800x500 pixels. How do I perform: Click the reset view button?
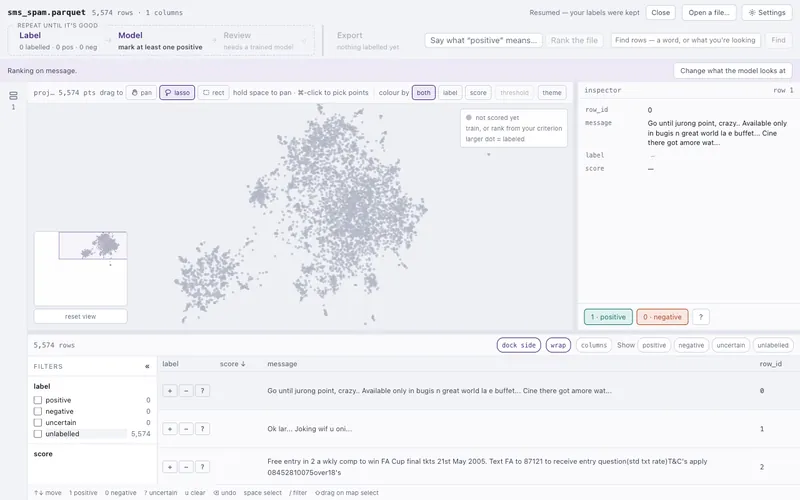point(81,316)
